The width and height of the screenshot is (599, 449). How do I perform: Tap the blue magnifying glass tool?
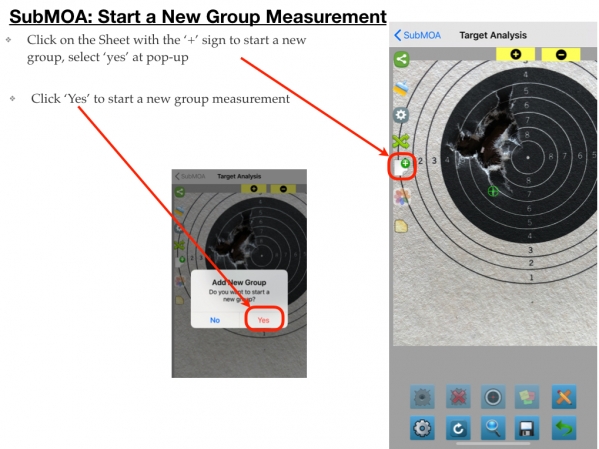[x=493, y=428]
